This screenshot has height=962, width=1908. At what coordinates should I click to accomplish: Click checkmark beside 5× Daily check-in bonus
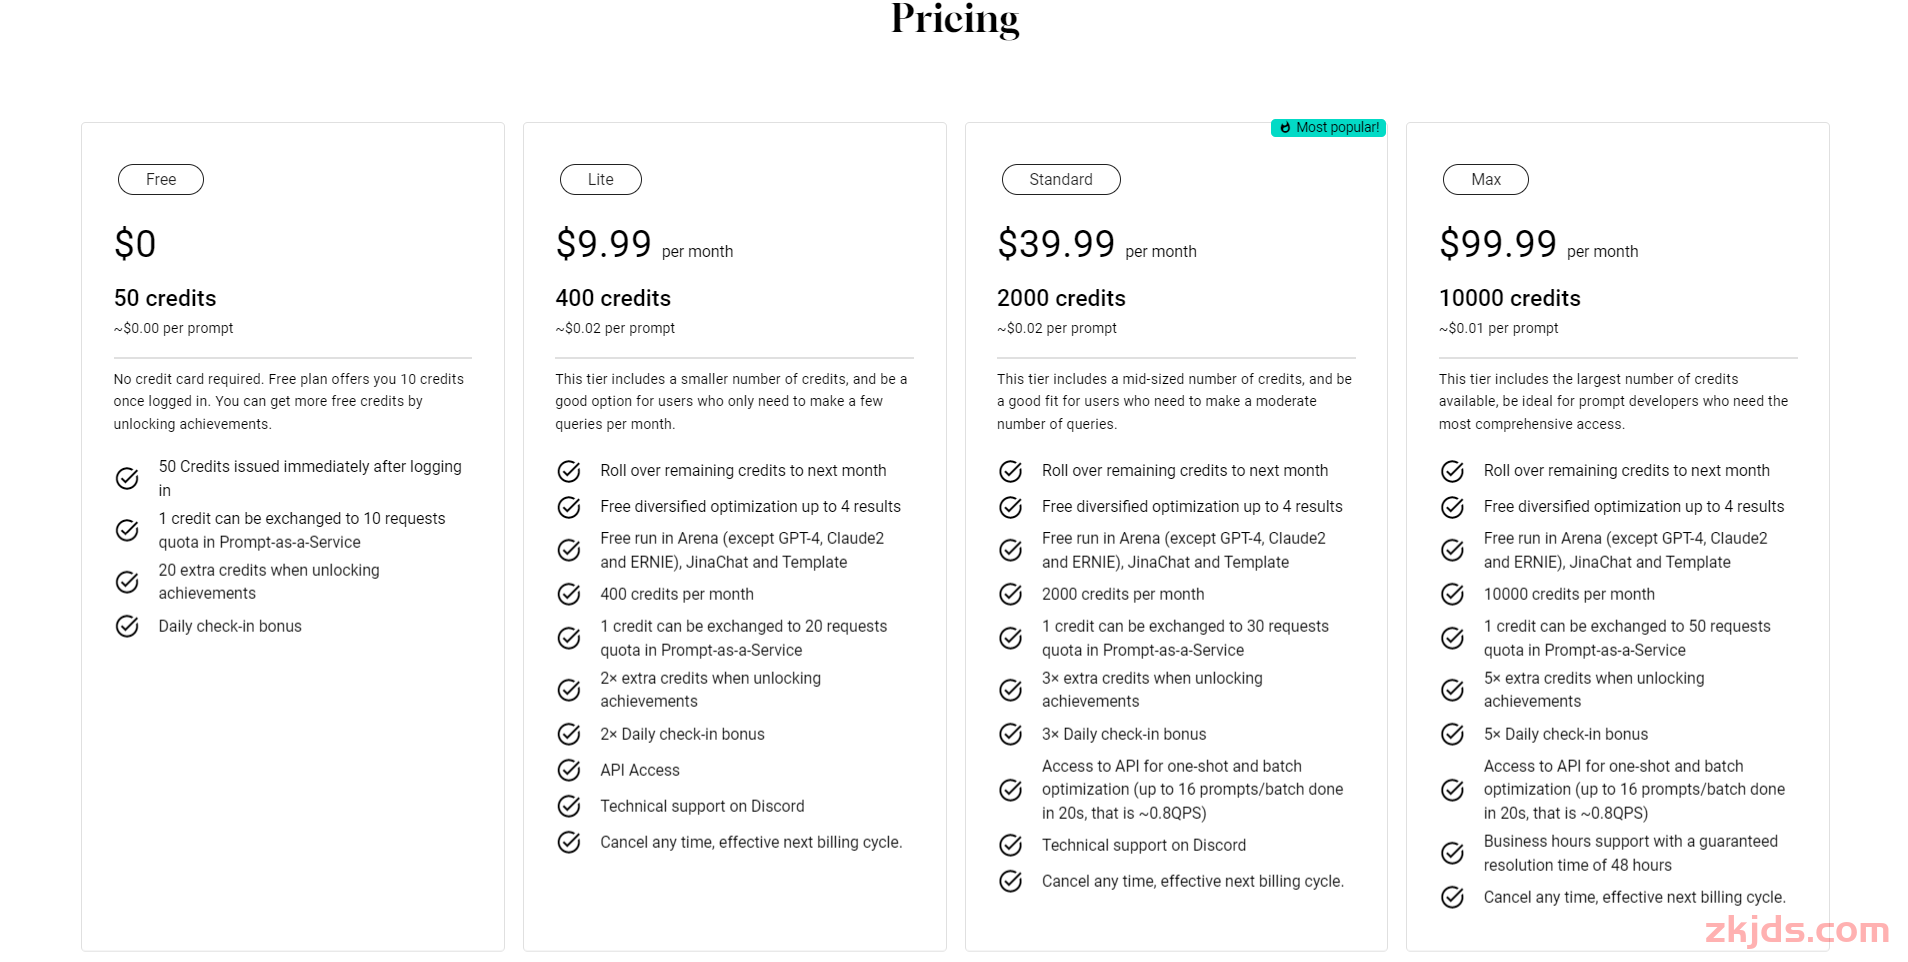pyautogui.click(x=1453, y=734)
